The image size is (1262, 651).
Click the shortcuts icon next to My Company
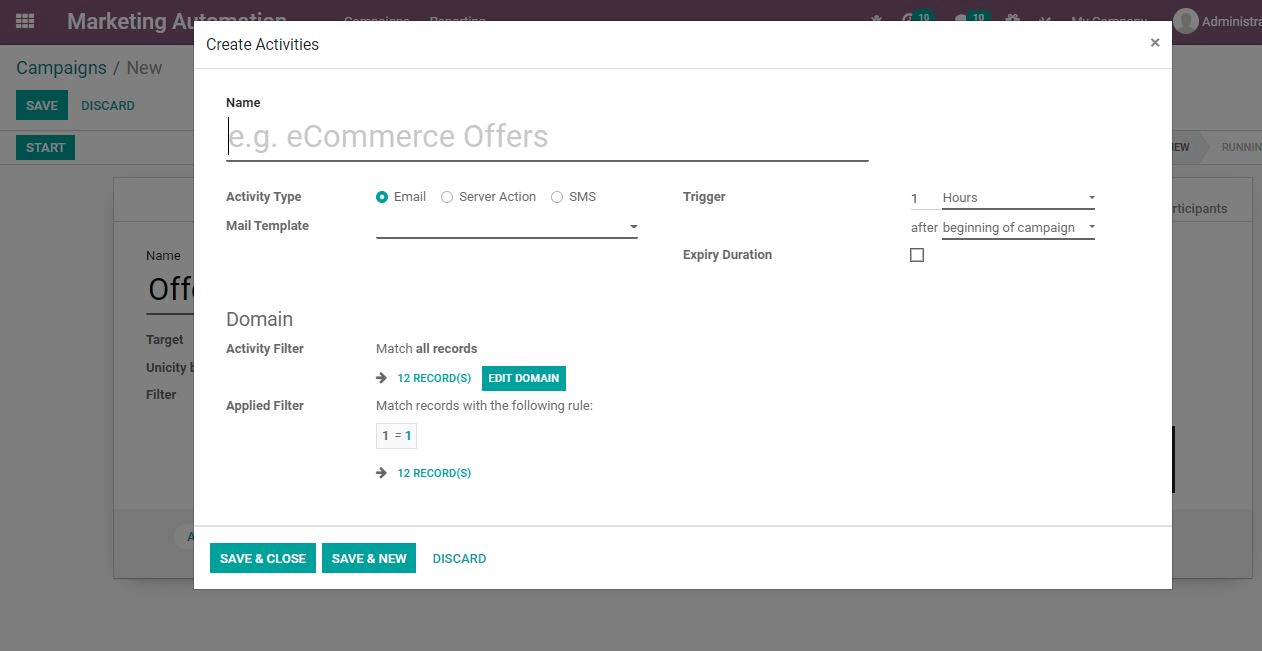click(x=1044, y=20)
